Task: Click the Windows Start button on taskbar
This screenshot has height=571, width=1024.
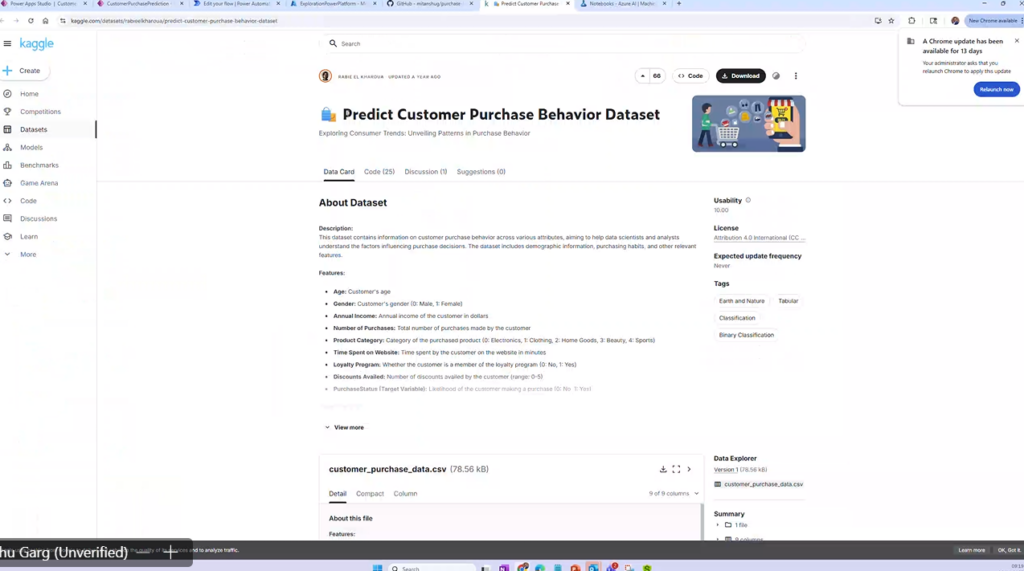Action: click(377, 568)
